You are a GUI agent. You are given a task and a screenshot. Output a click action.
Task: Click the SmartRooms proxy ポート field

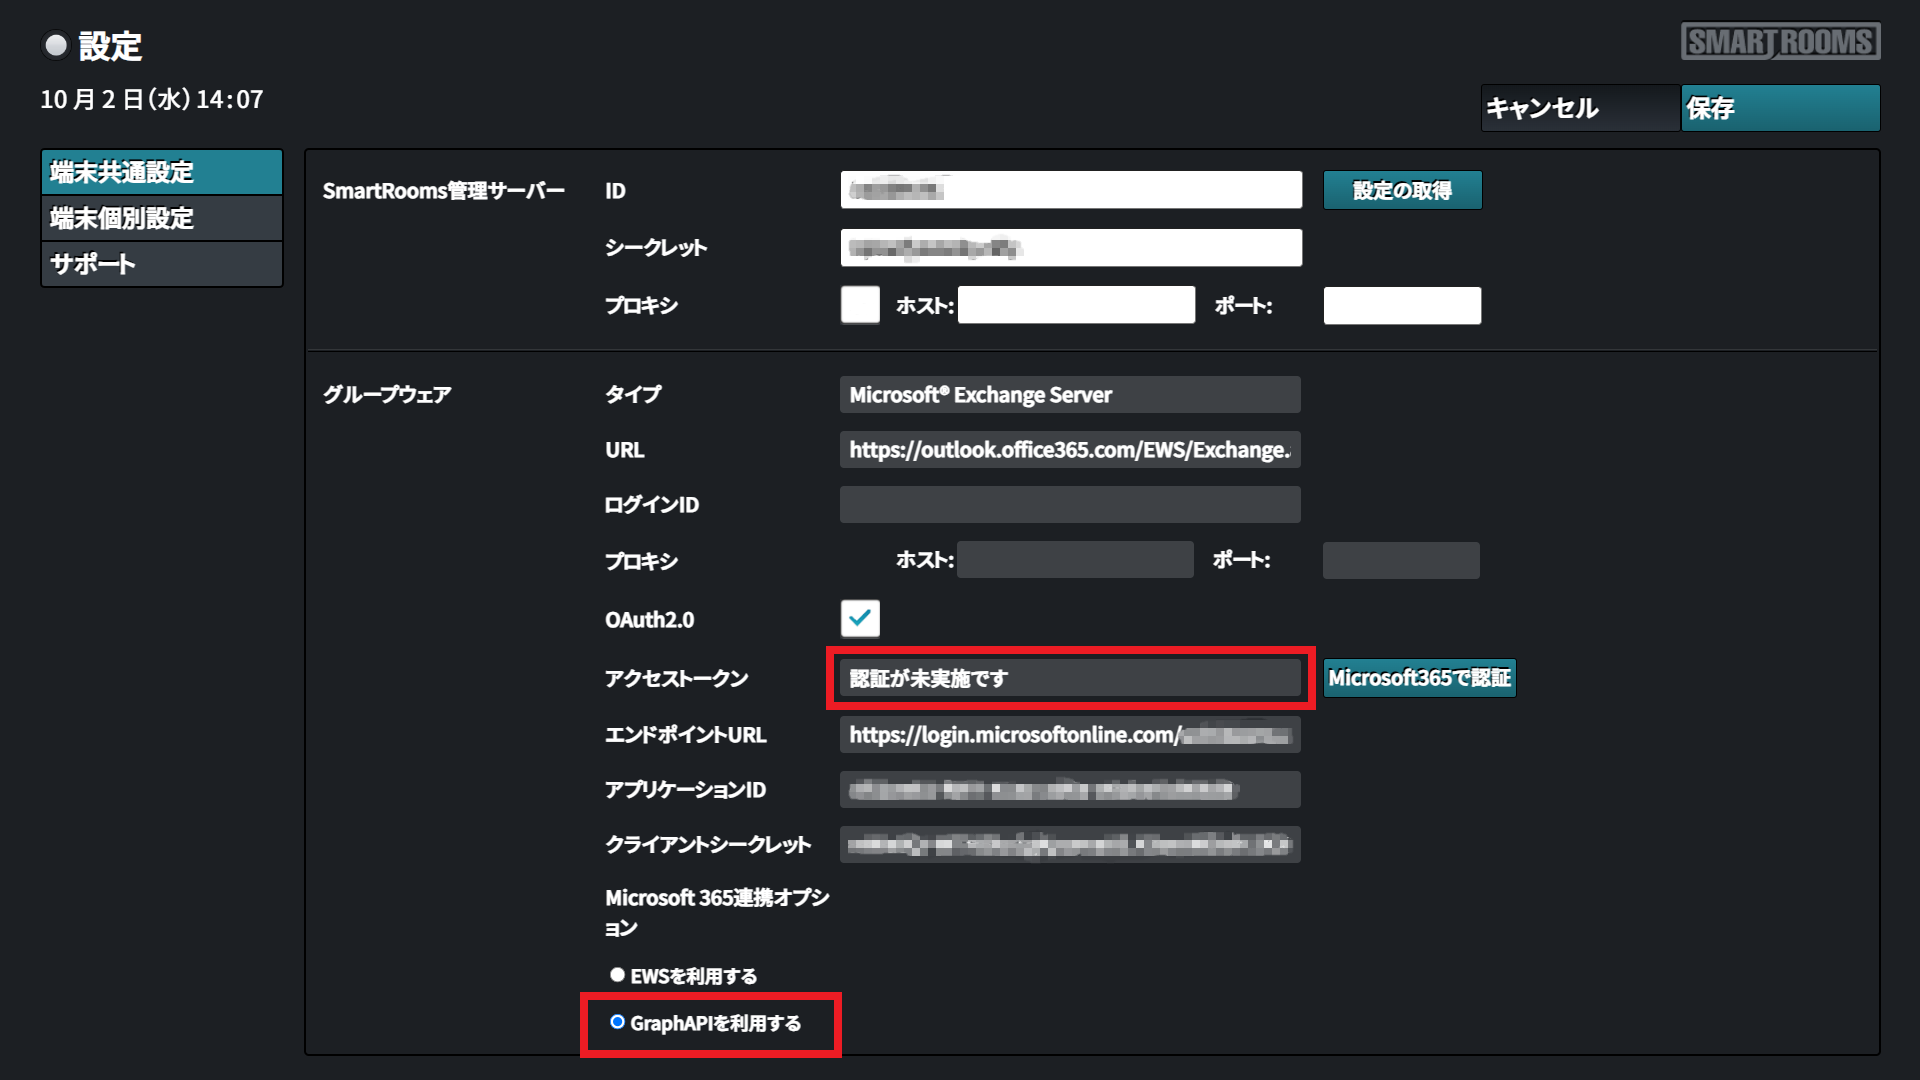(x=1401, y=305)
